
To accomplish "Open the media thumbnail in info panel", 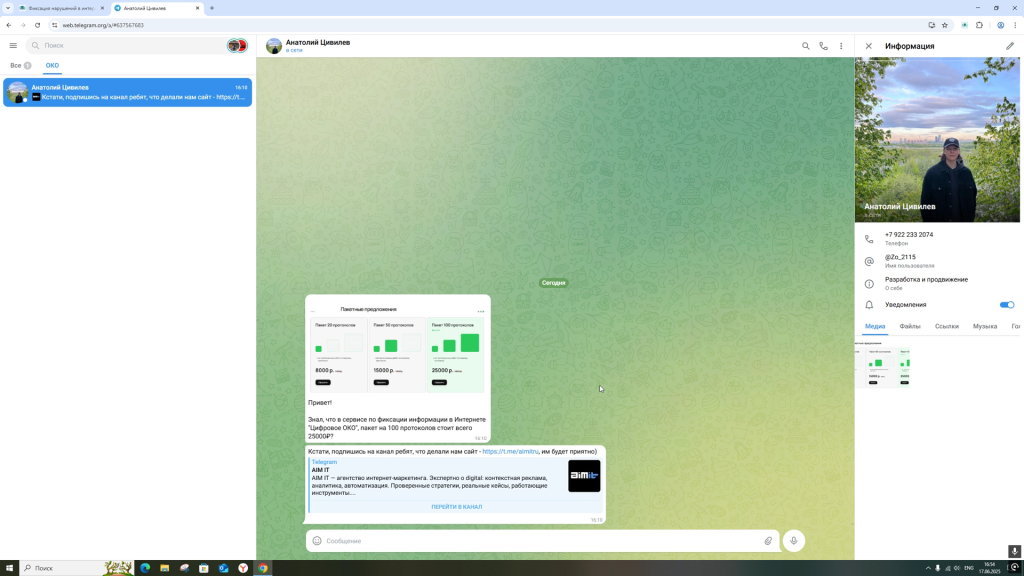I will [x=883, y=366].
